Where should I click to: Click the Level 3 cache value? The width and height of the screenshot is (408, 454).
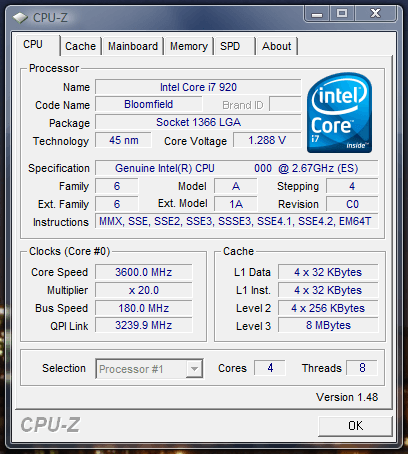(328, 325)
